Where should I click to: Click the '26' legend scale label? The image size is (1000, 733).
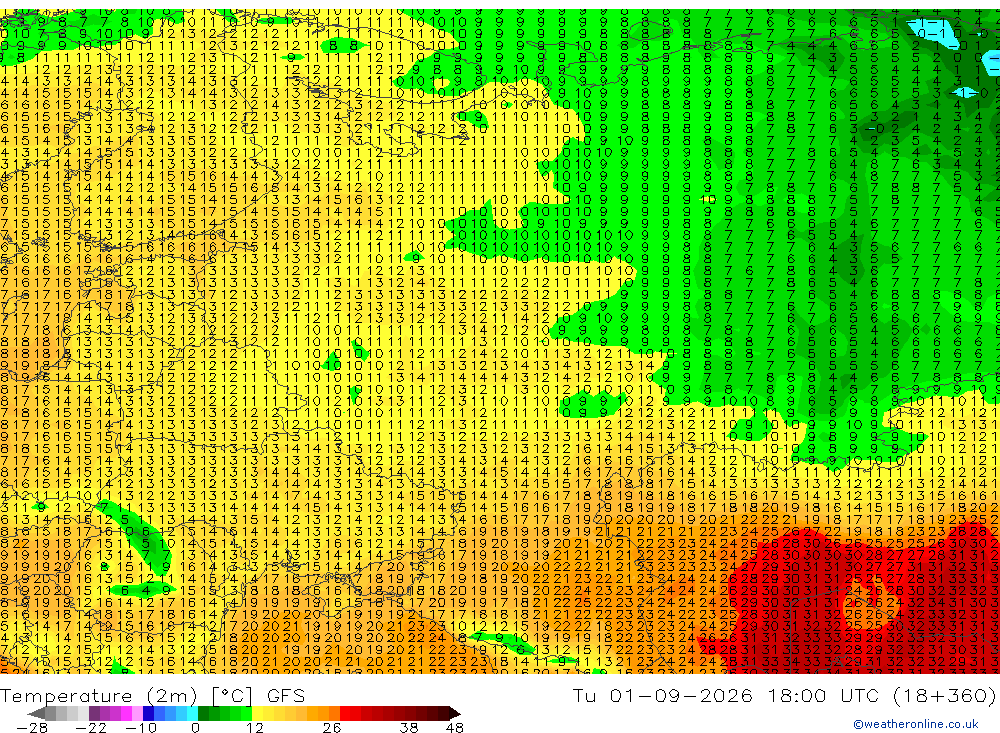tap(332, 727)
